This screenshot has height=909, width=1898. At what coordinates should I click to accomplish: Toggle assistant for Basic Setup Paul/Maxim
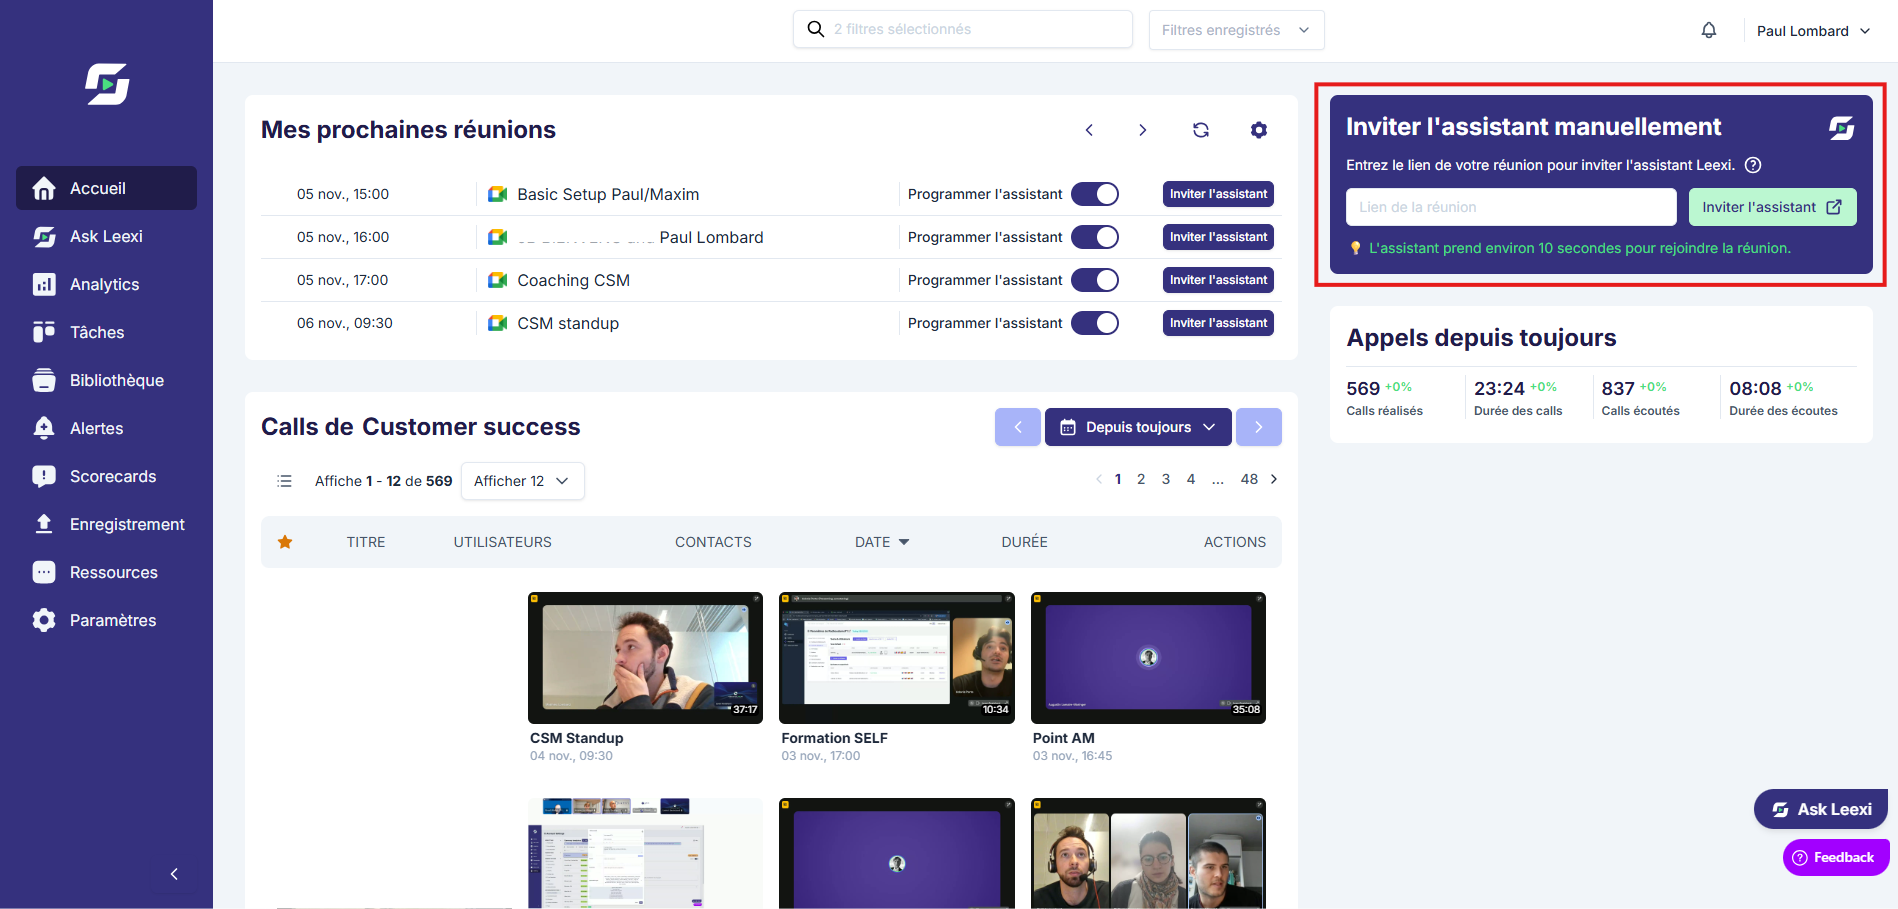click(1095, 194)
